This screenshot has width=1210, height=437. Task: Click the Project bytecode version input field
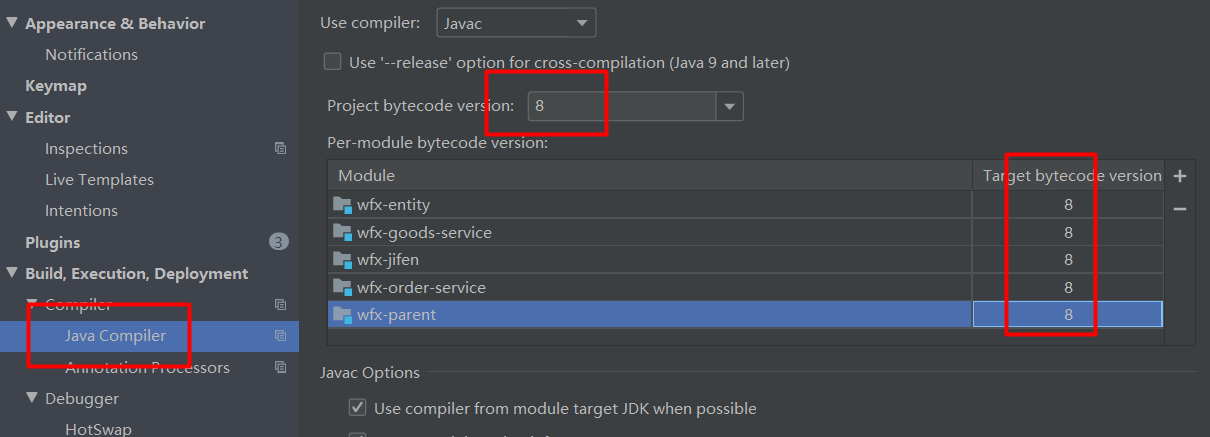[x=622, y=106]
